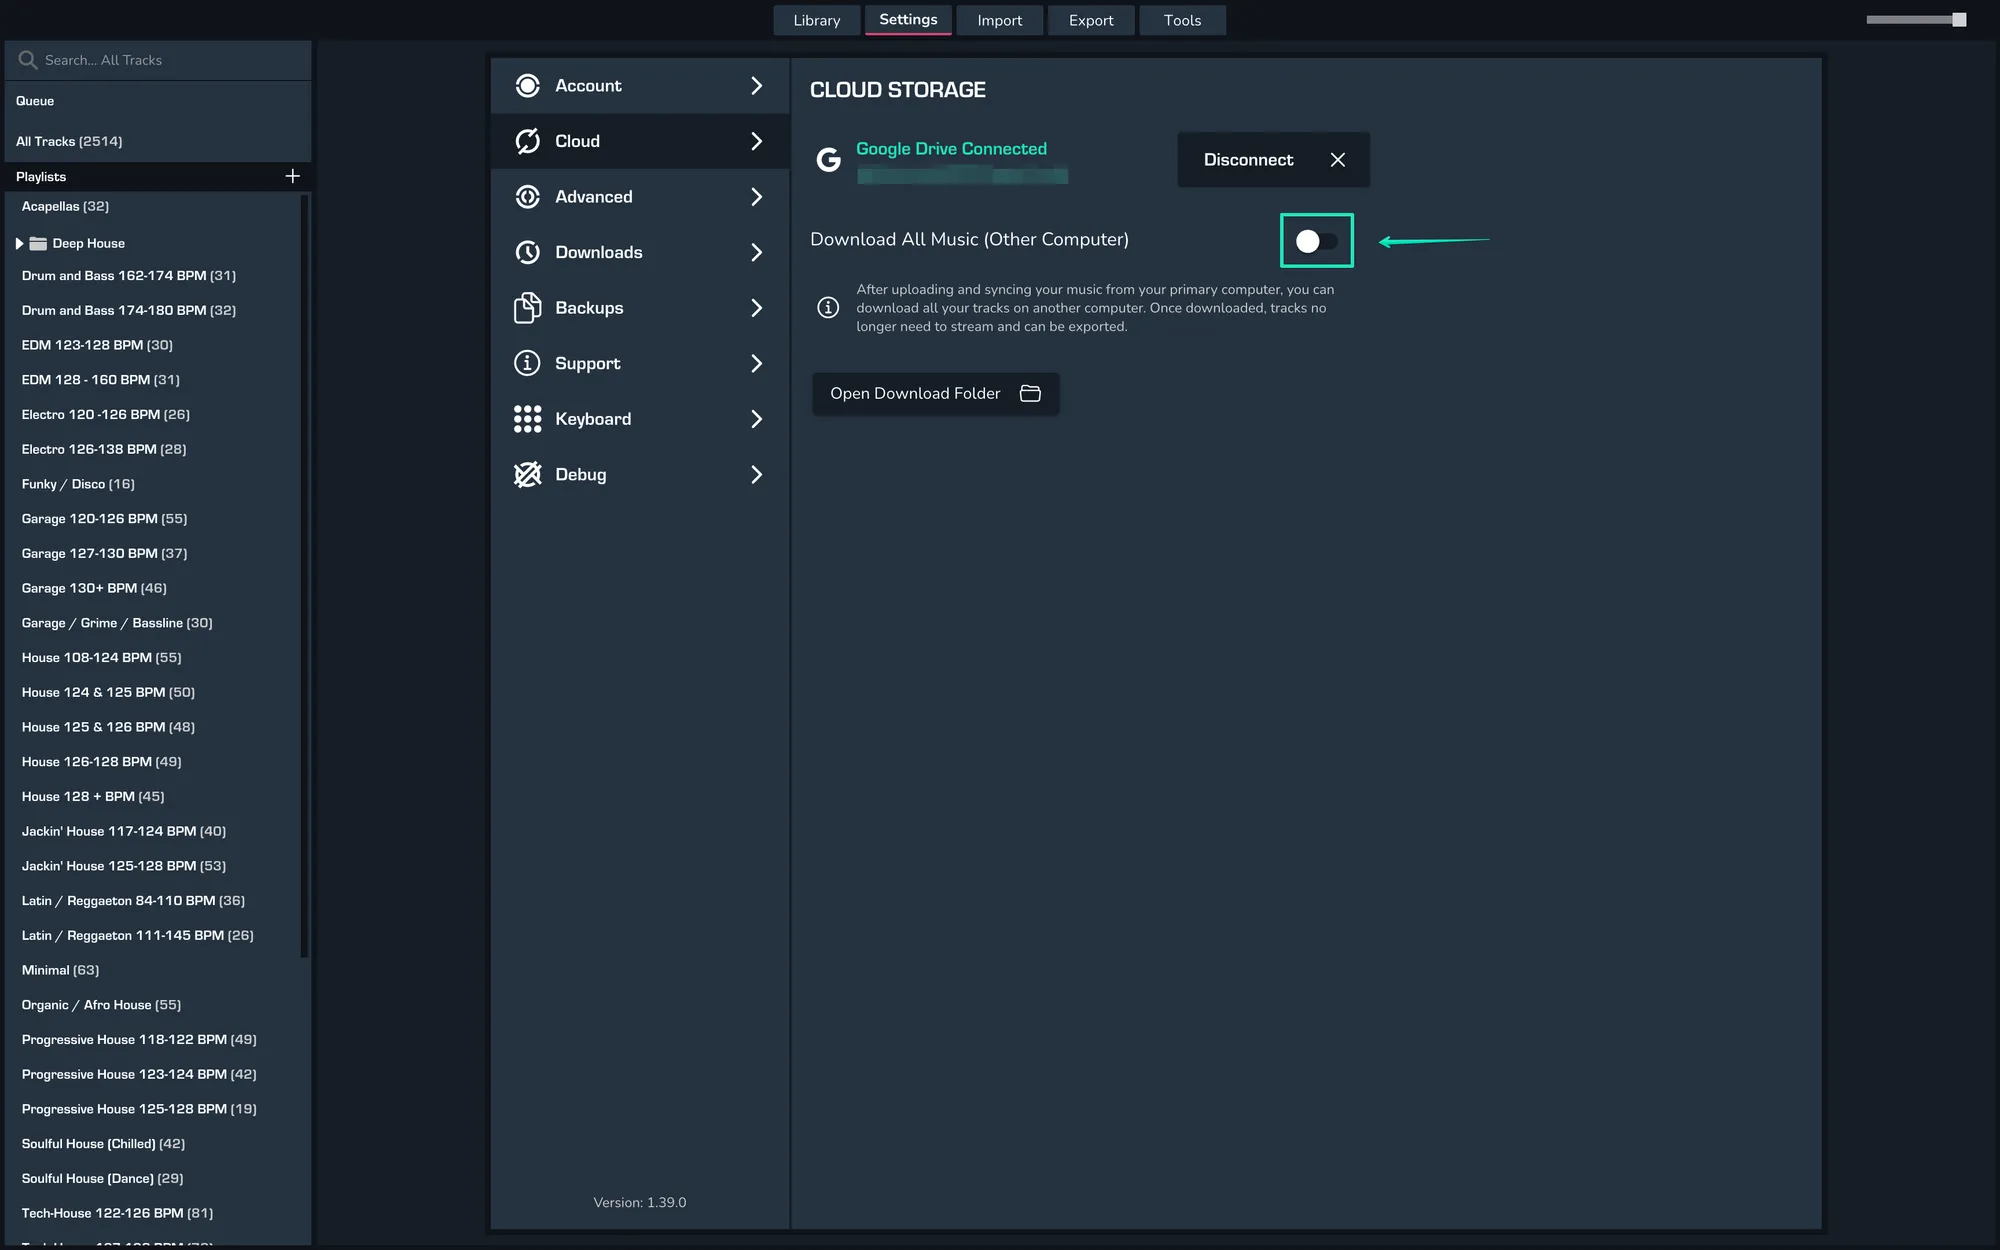Viewport: 2000px width, 1250px height.
Task: Click the Downloads clock icon
Action: [x=527, y=252]
